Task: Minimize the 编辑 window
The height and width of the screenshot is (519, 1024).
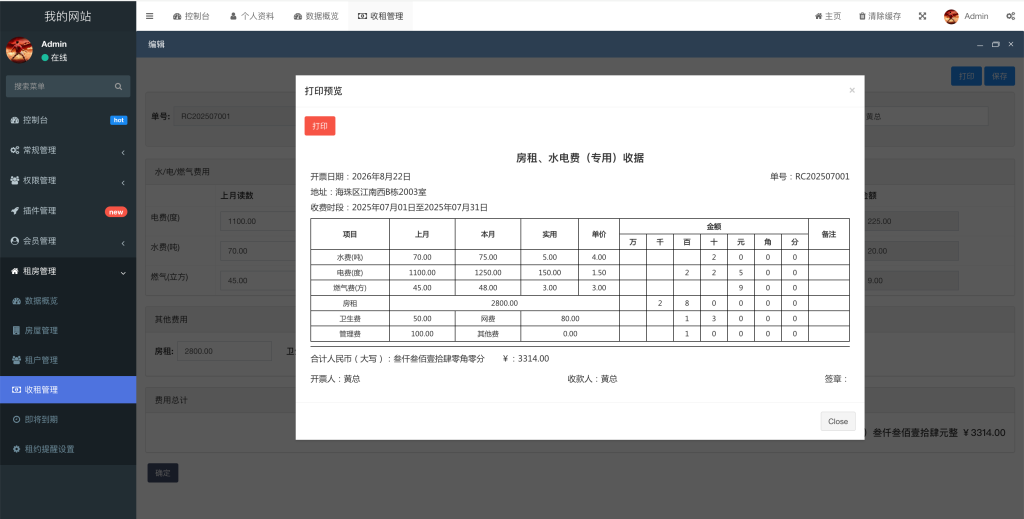Action: pos(980,44)
